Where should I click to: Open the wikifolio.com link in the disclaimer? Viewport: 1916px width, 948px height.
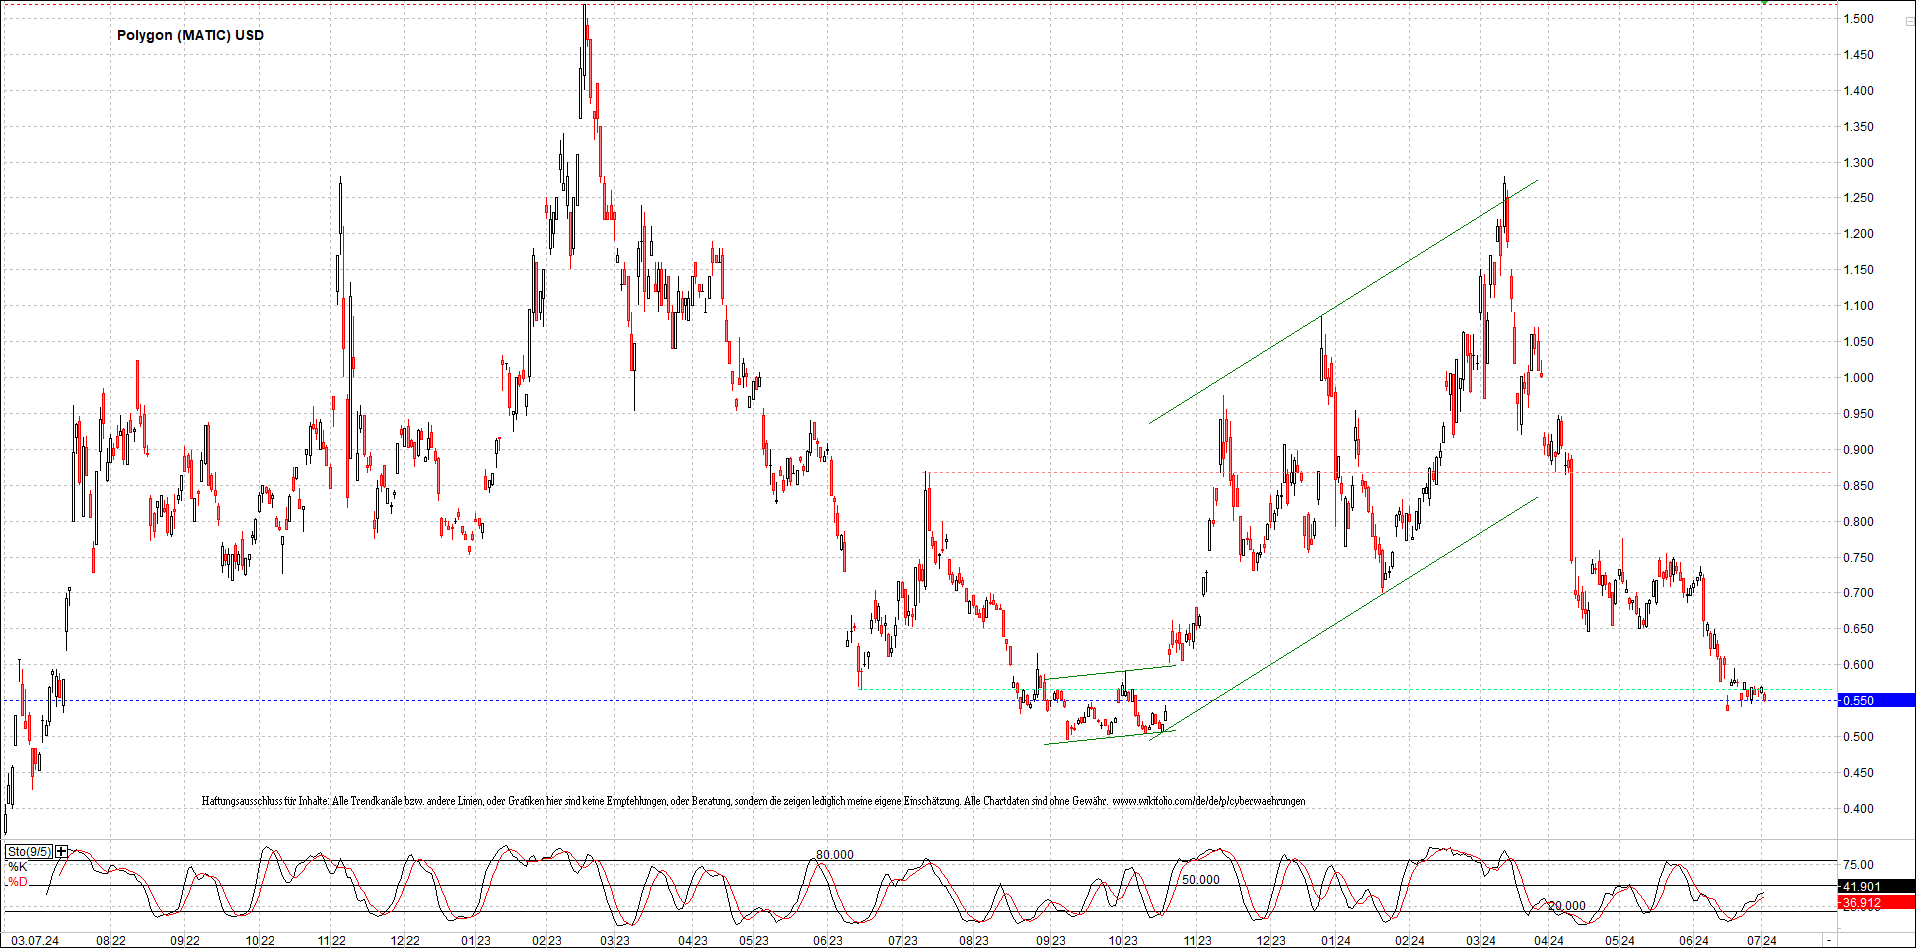pos(1209,801)
